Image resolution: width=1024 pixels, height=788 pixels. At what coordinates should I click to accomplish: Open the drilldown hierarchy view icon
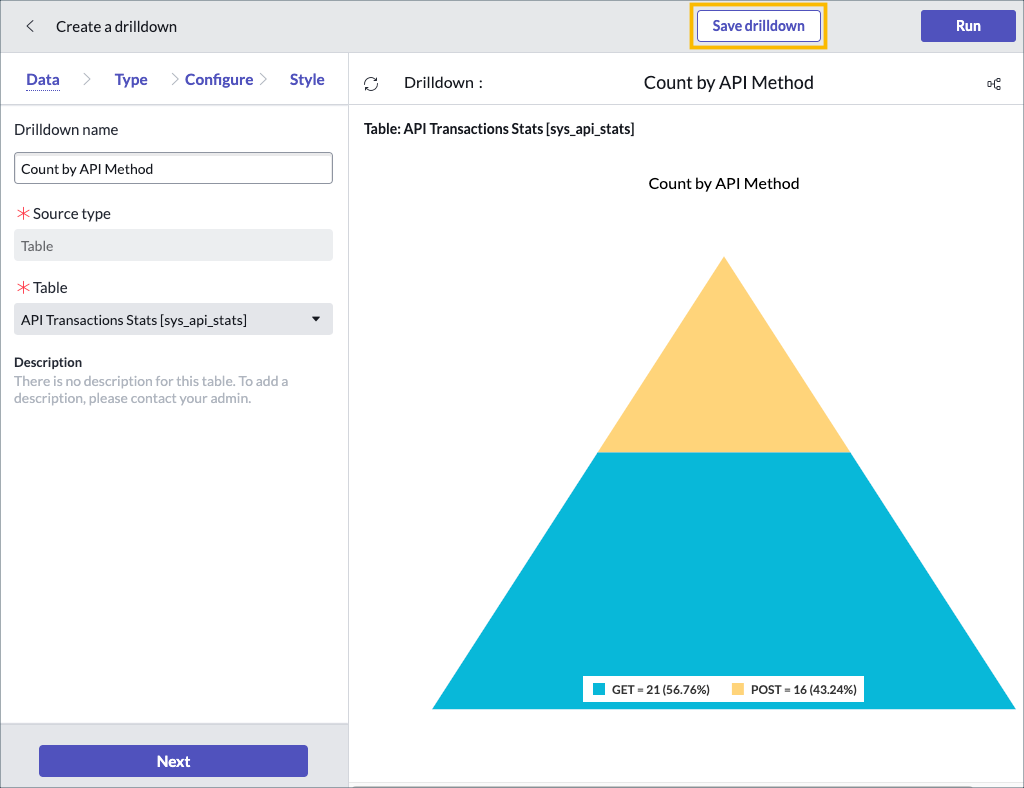pyautogui.click(x=994, y=83)
